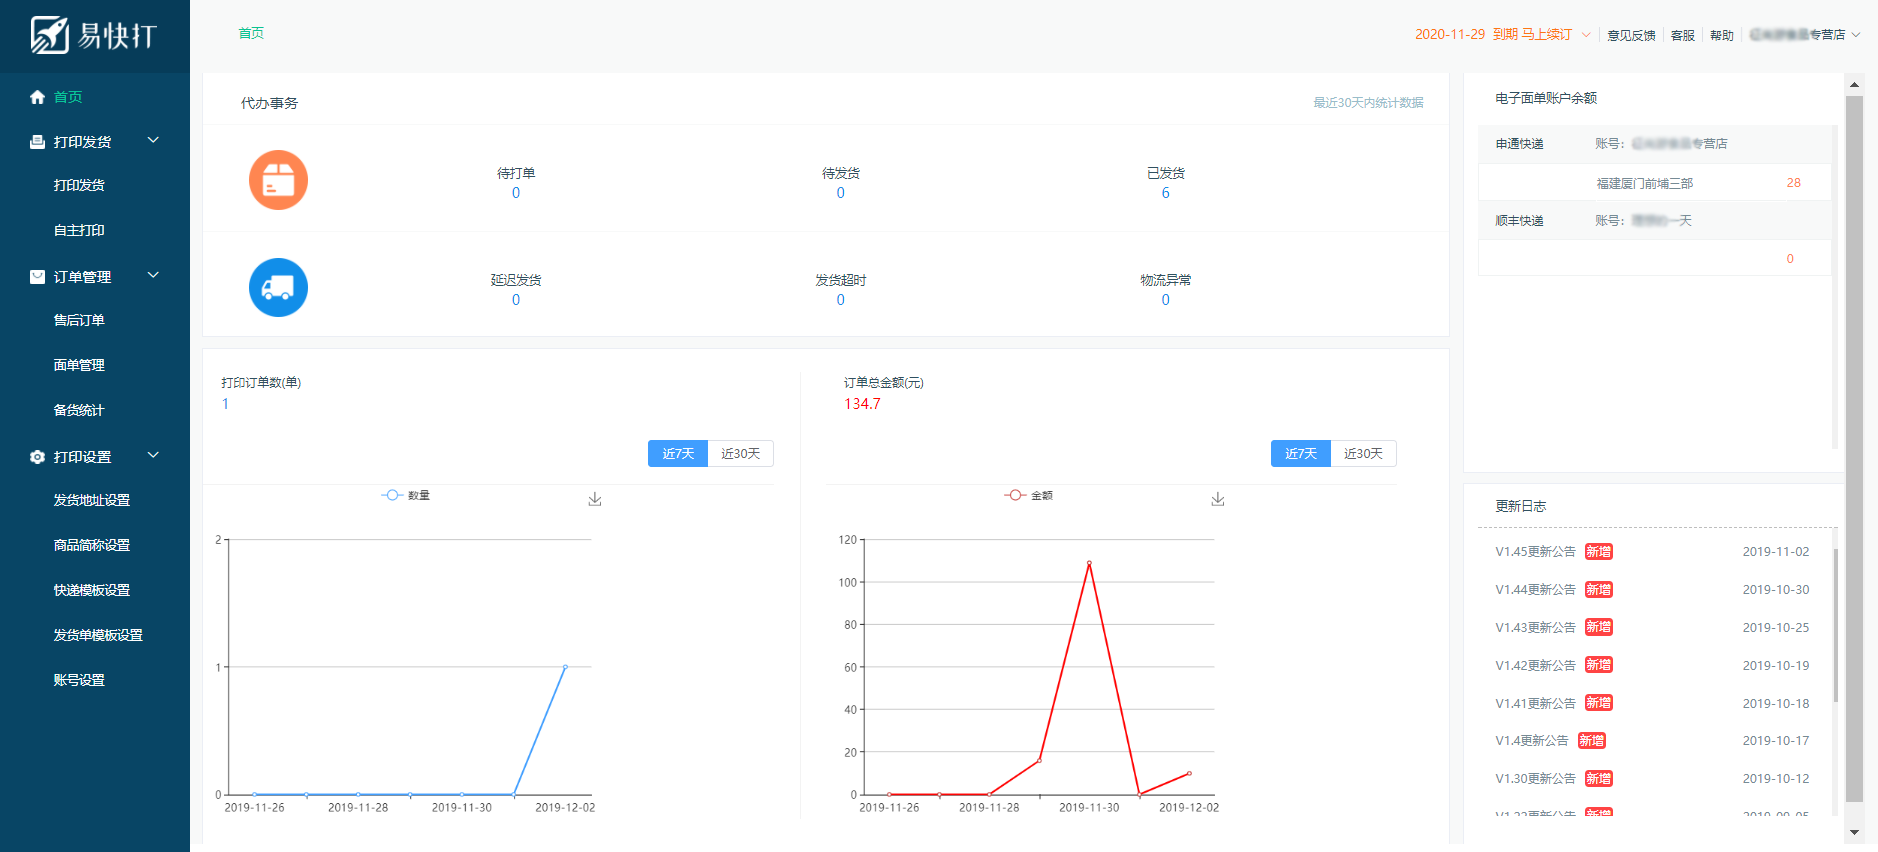Open 账号设置
The width and height of the screenshot is (1878, 852).
coord(79,680)
